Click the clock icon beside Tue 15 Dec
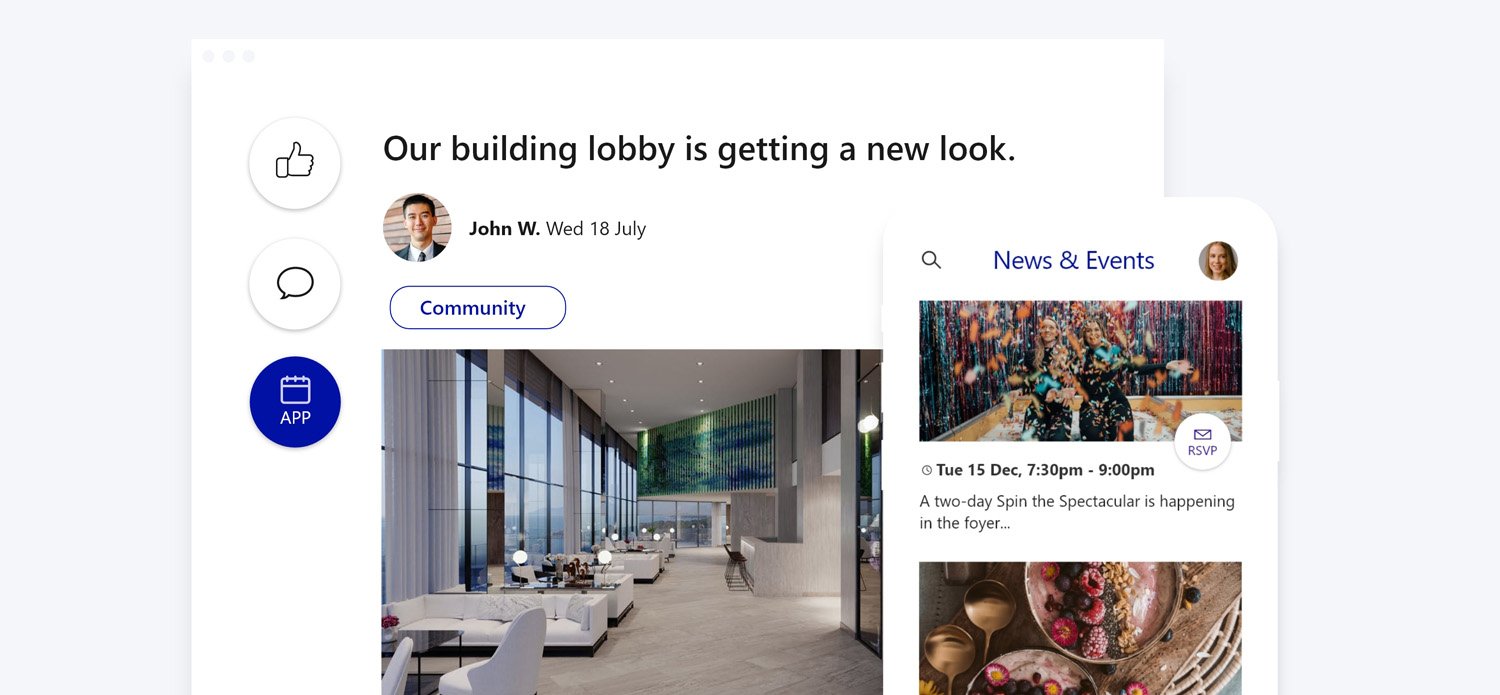 [x=926, y=470]
